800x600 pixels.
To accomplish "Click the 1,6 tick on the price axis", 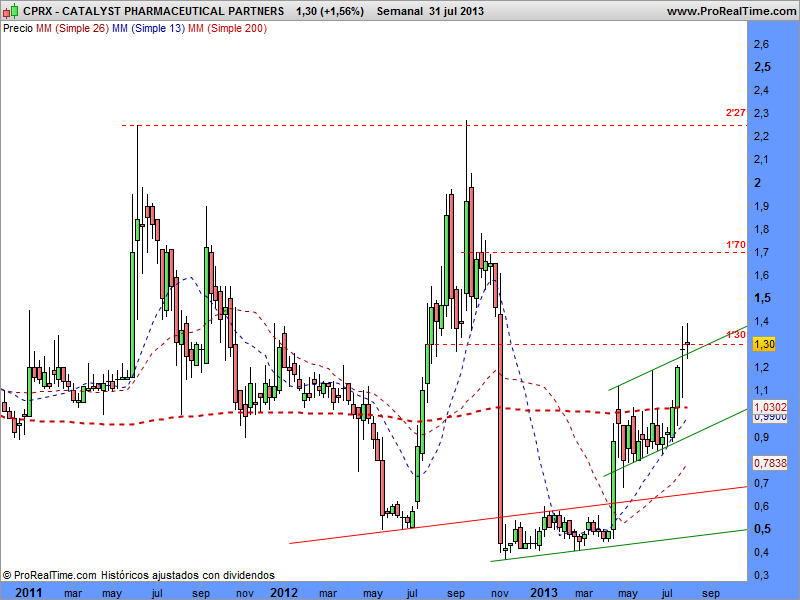I will pyautogui.click(x=761, y=275).
